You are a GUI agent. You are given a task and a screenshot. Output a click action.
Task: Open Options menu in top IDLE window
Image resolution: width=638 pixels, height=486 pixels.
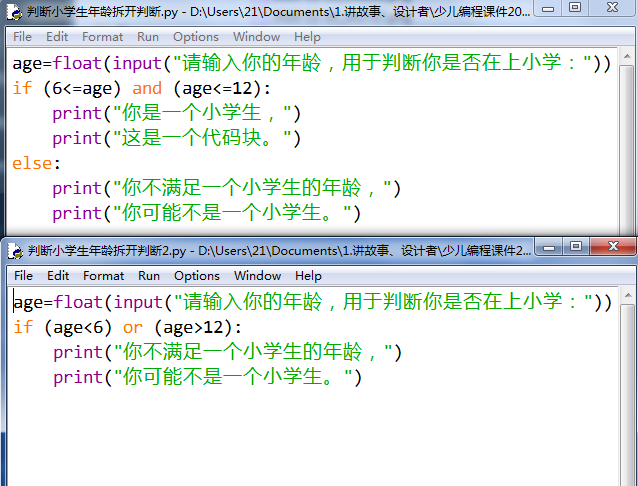[196, 37]
